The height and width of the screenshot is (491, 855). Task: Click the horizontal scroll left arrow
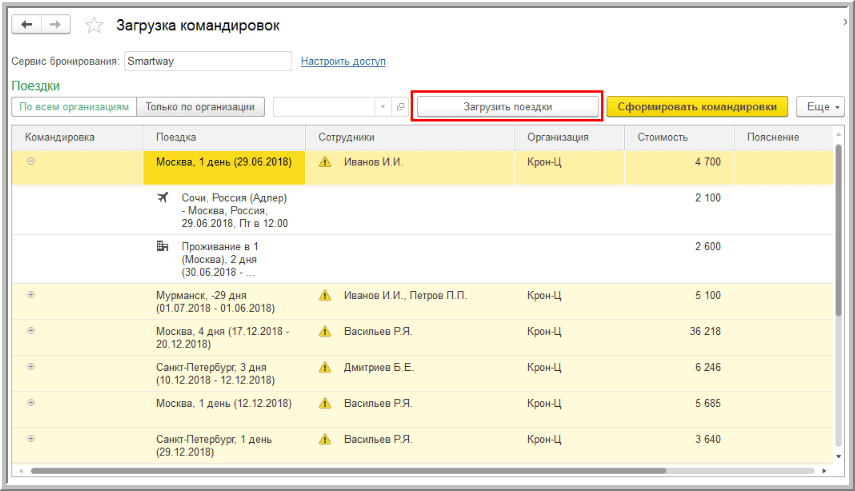point(21,471)
